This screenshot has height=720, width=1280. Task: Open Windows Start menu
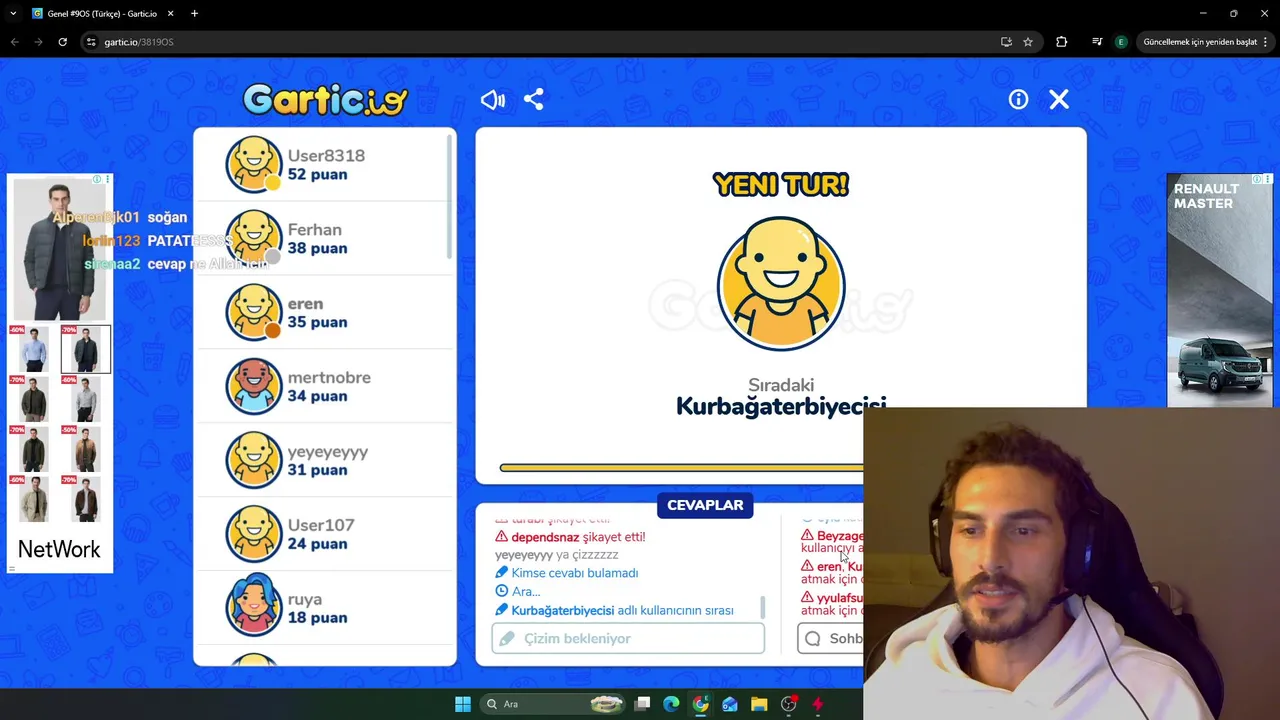click(x=462, y=704)
